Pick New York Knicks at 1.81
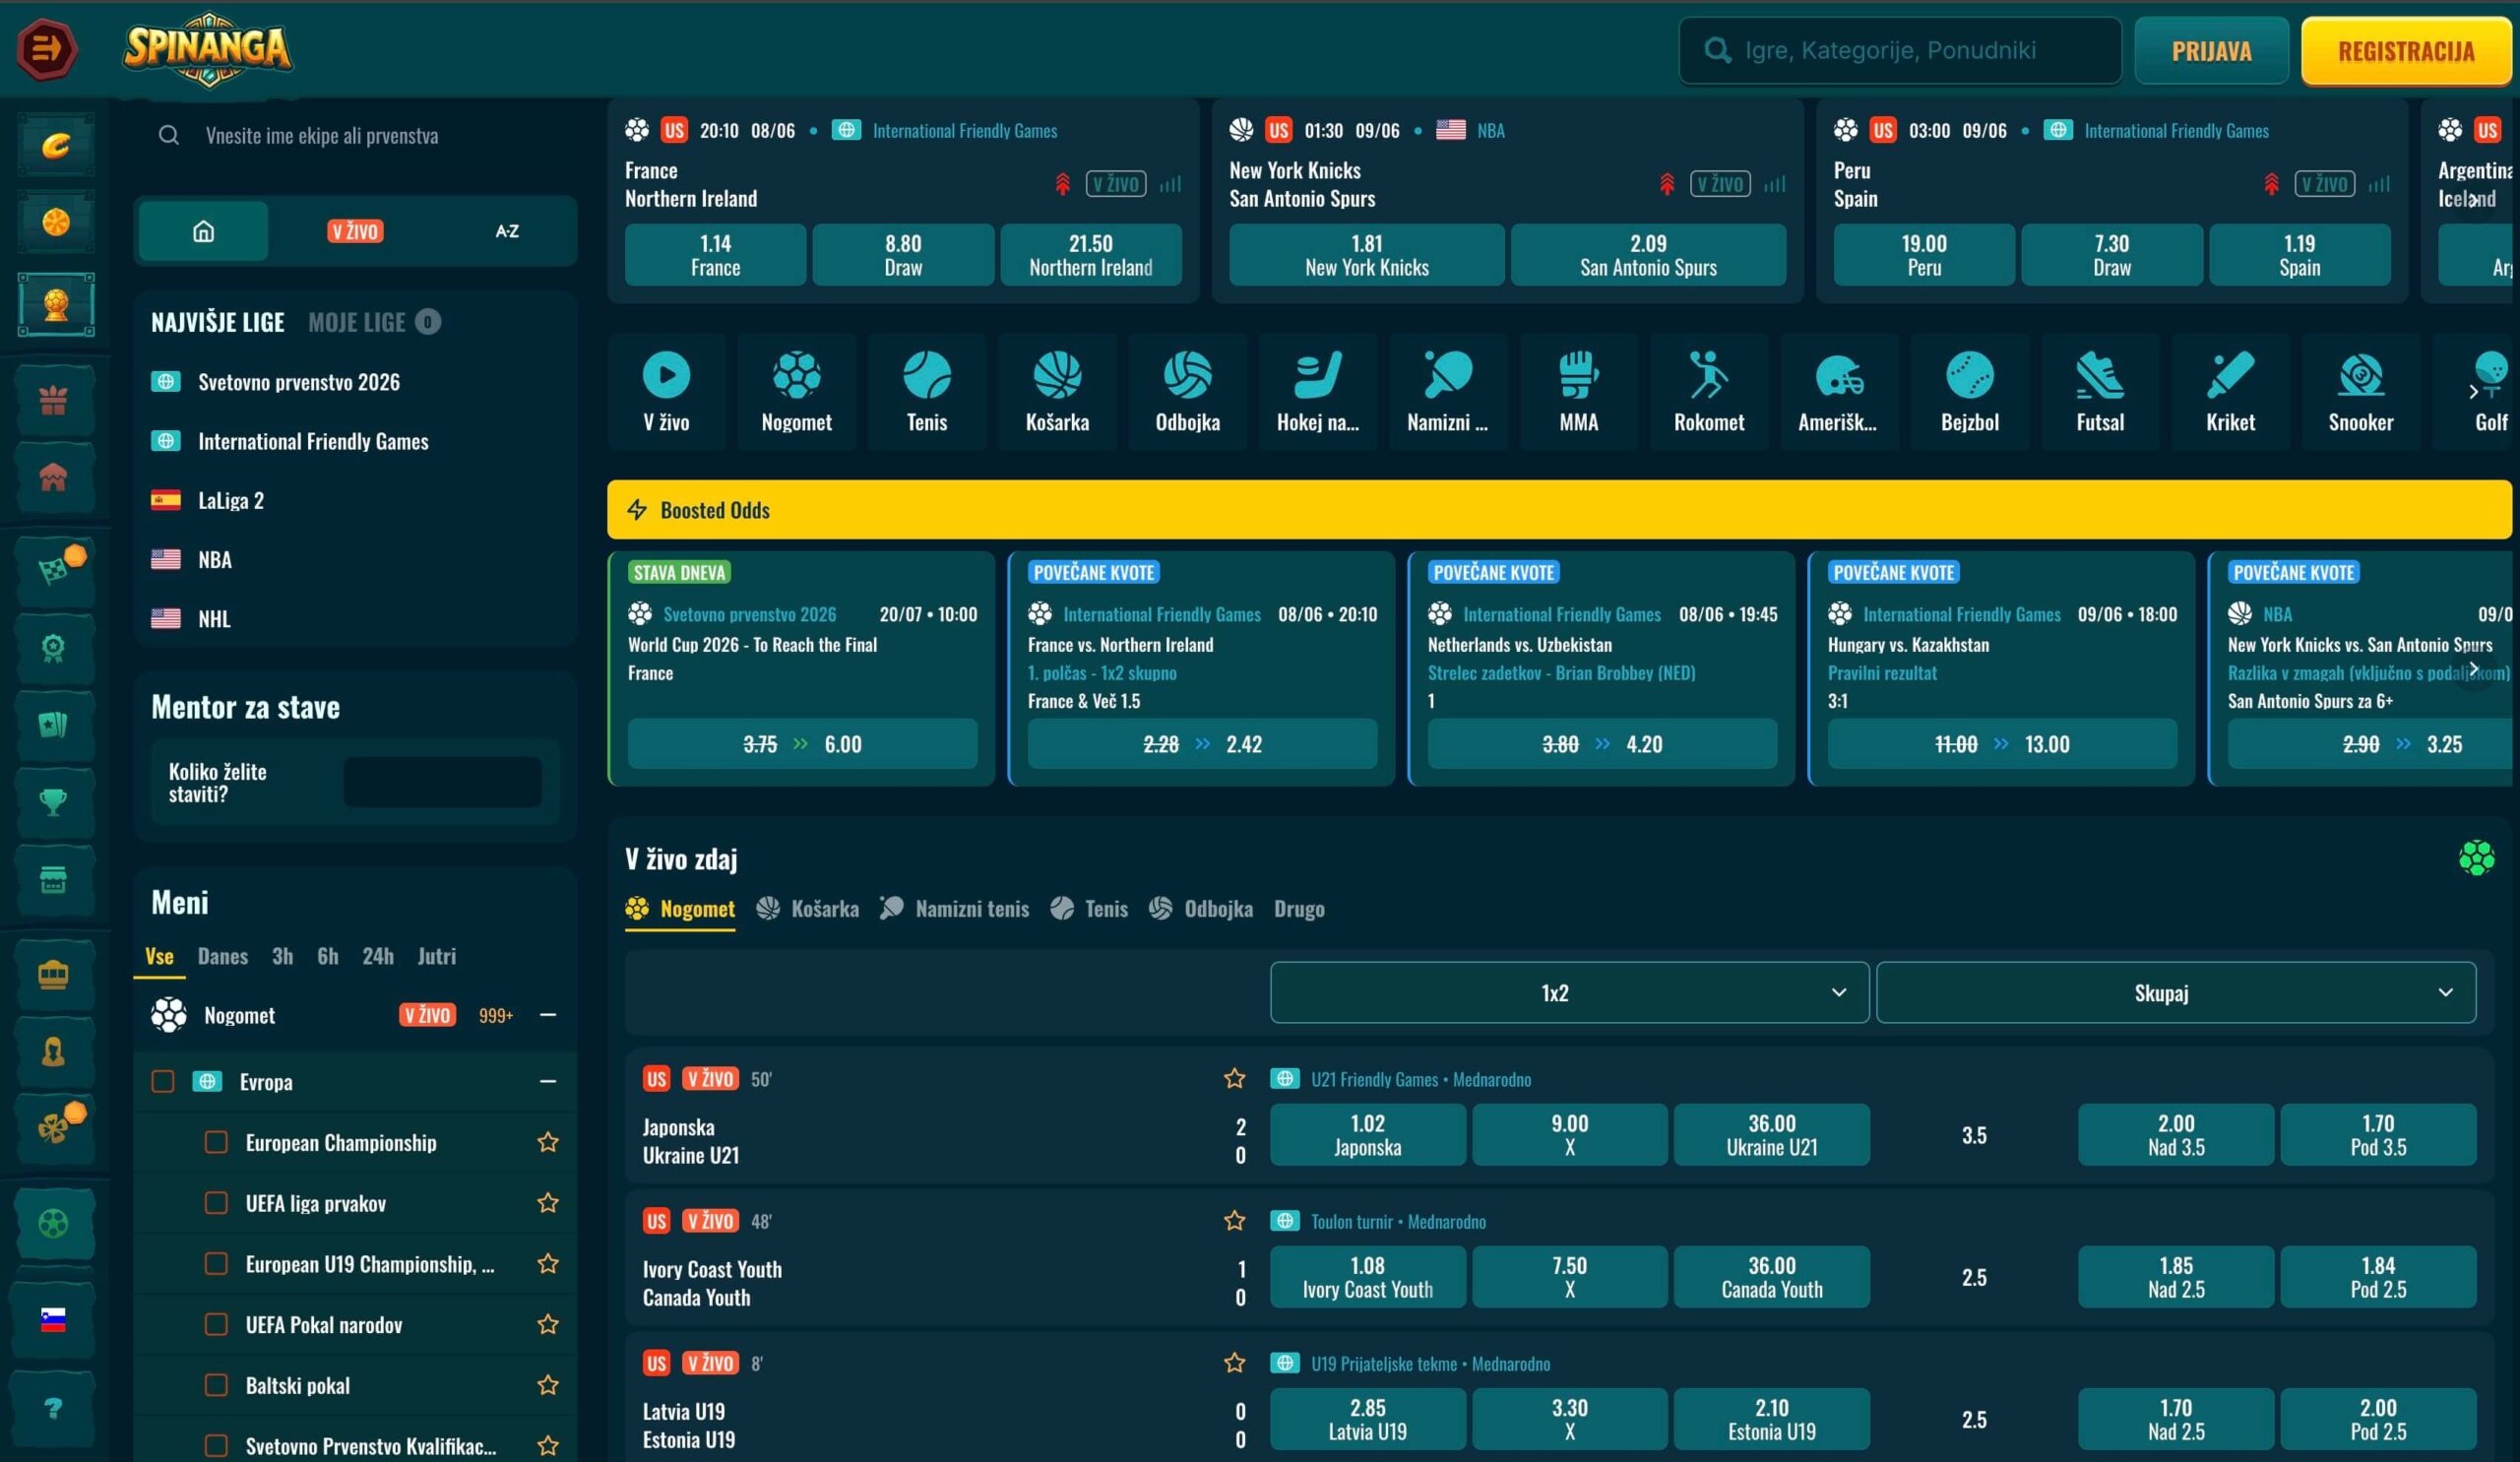Image resolution: width=2520 pixels, height=1462 pixels. pyautogui.click(x=1366, y=255)
